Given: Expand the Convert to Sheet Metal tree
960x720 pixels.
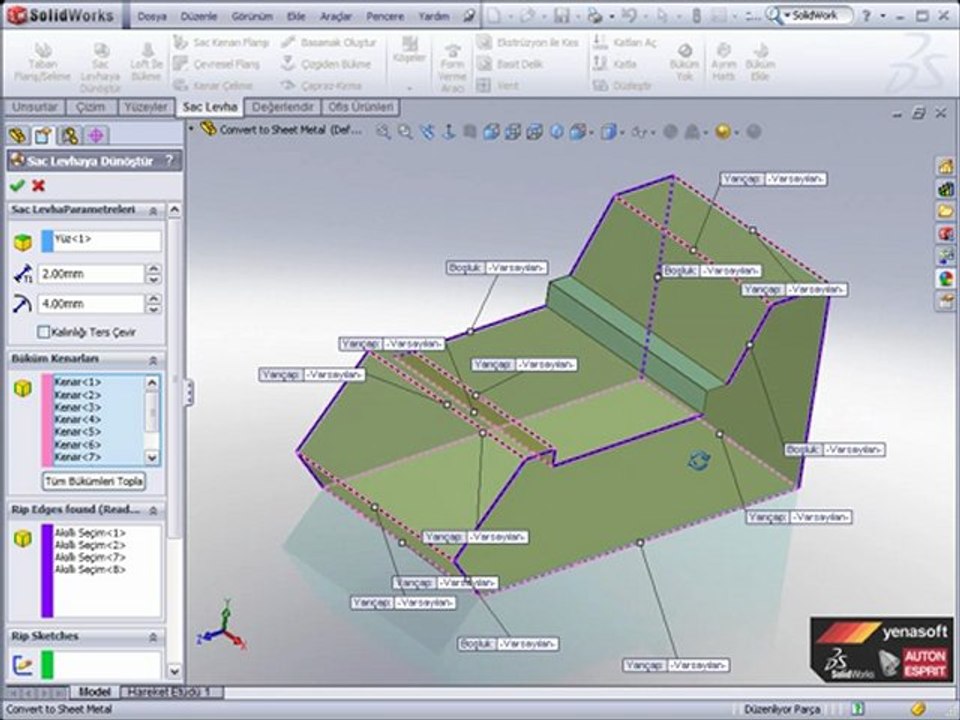Looking at the screenshot, I should 192,129.
